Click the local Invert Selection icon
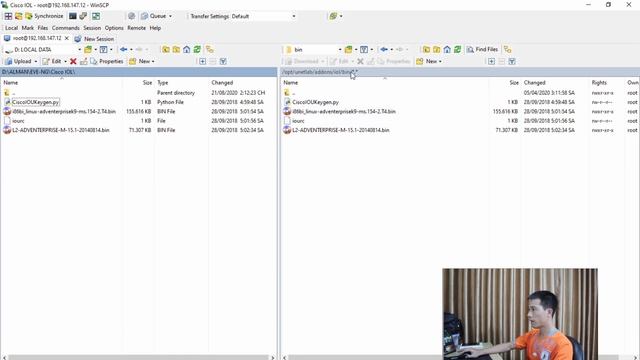Viewport: 640px width, 360px height. (223, 61)
